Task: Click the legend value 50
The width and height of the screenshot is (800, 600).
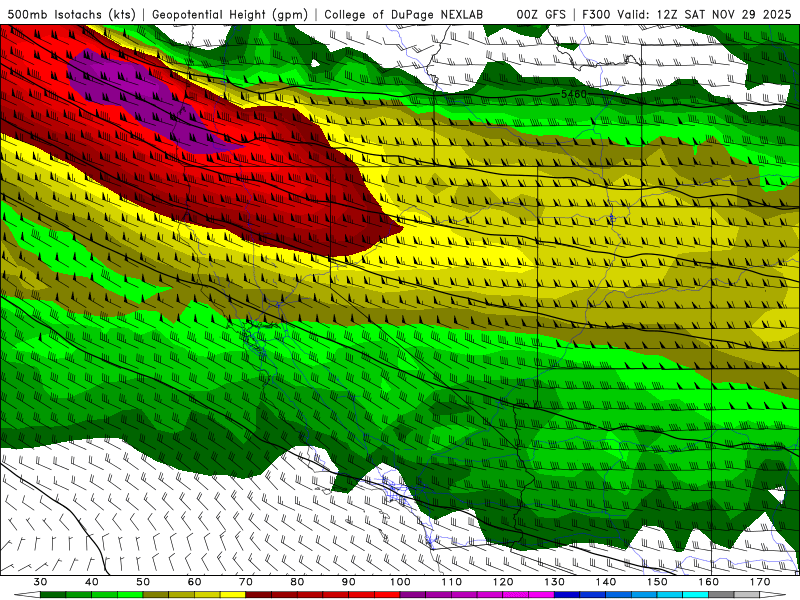Action: pos(143,582)
